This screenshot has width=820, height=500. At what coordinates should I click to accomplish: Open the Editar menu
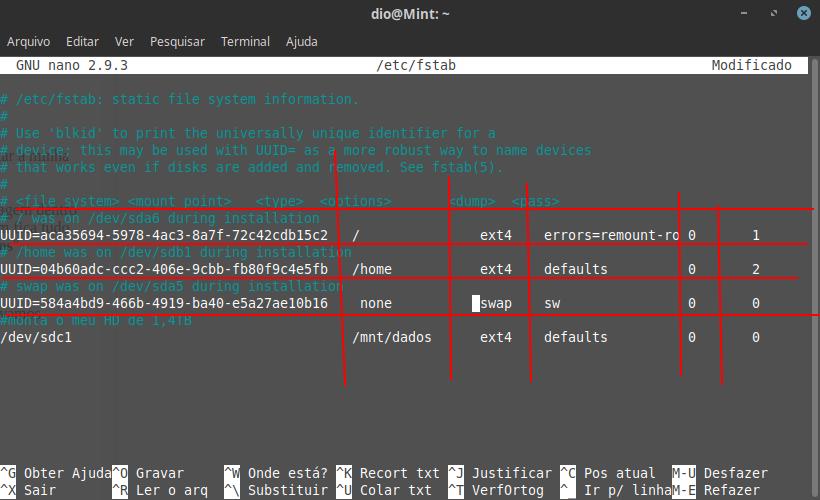[x=82, y=42]
